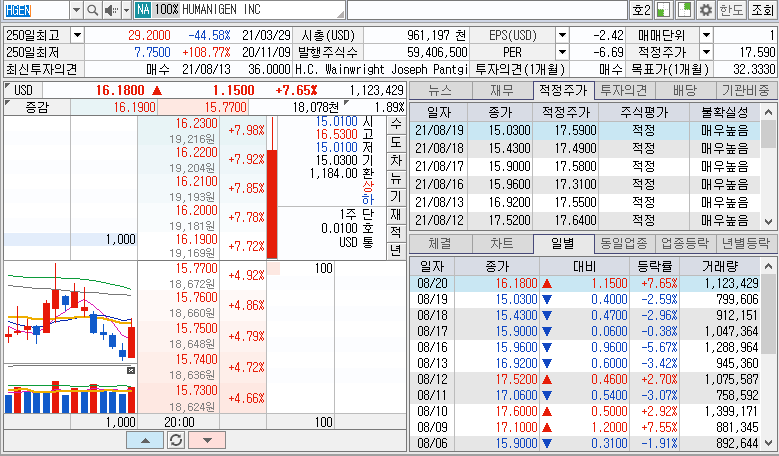Open the 250일최고 dropdown arrow
Viewport: 779px width, 456px height.
pyautogui.click(x=78, y=35)
